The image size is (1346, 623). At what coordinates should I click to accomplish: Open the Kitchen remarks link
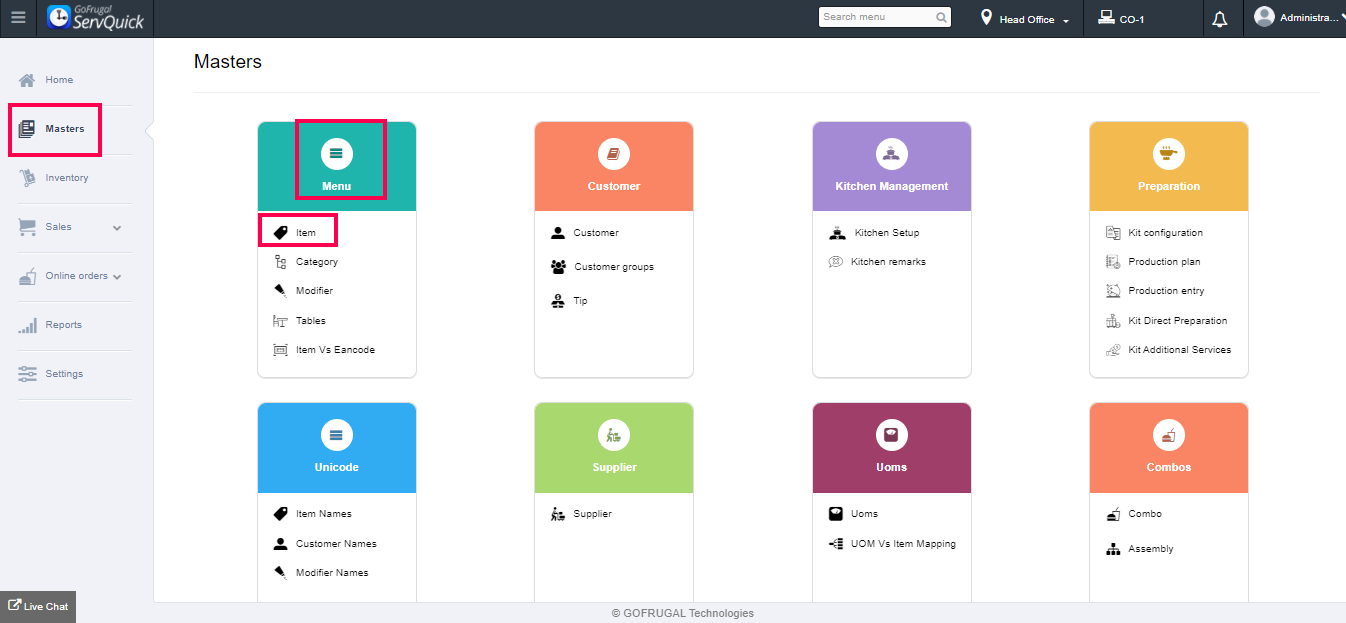pyautogui.click(x=888, y=262)
